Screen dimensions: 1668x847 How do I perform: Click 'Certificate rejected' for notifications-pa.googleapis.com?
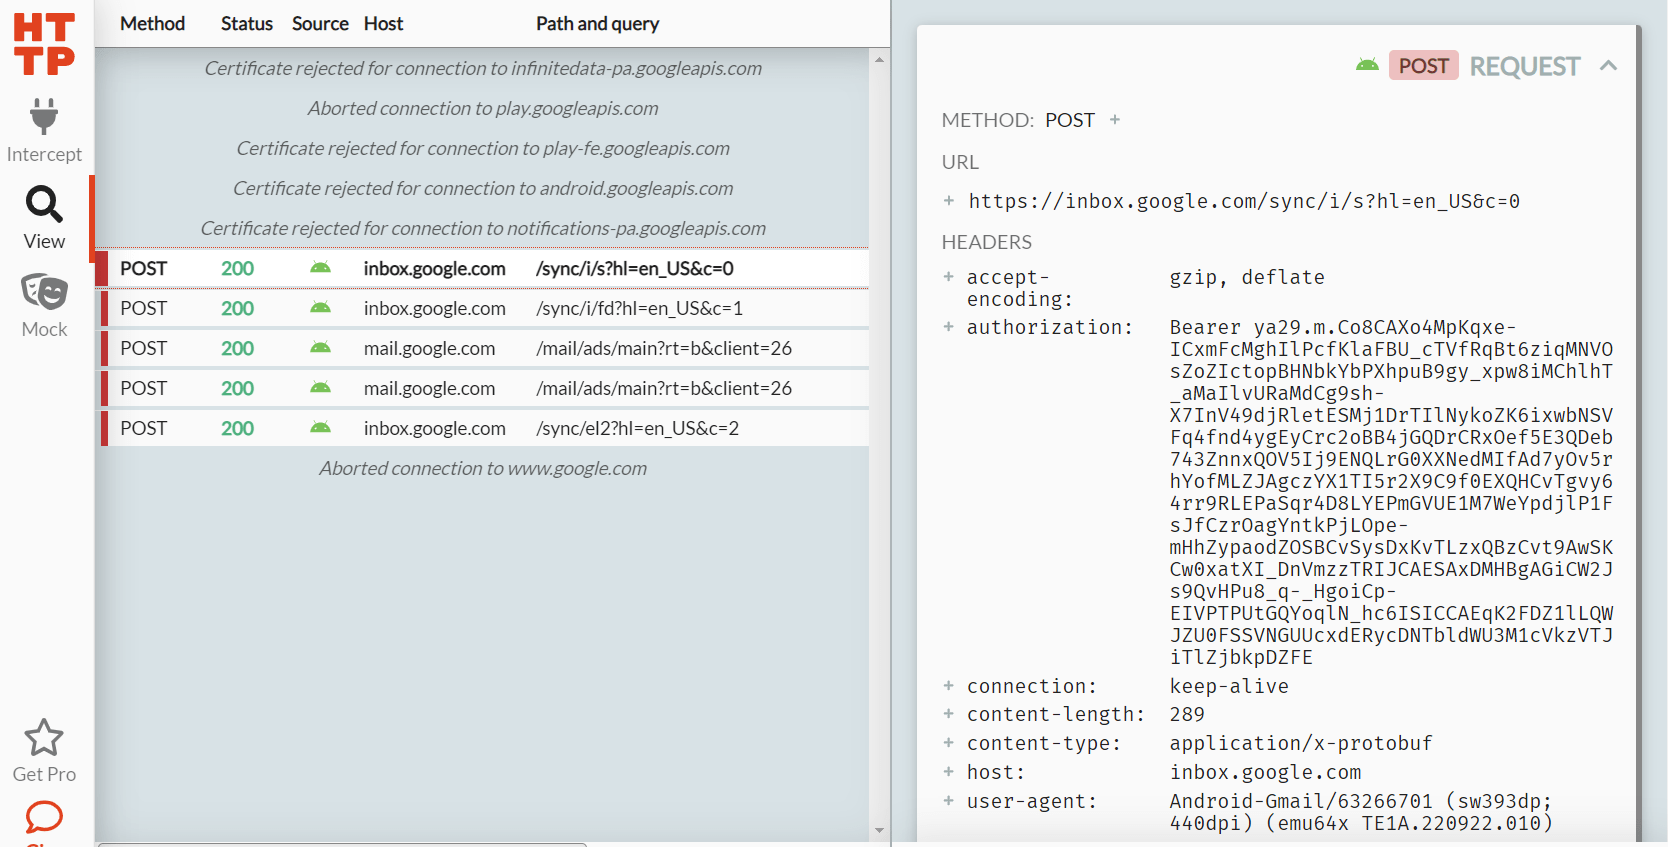point(482,228)
